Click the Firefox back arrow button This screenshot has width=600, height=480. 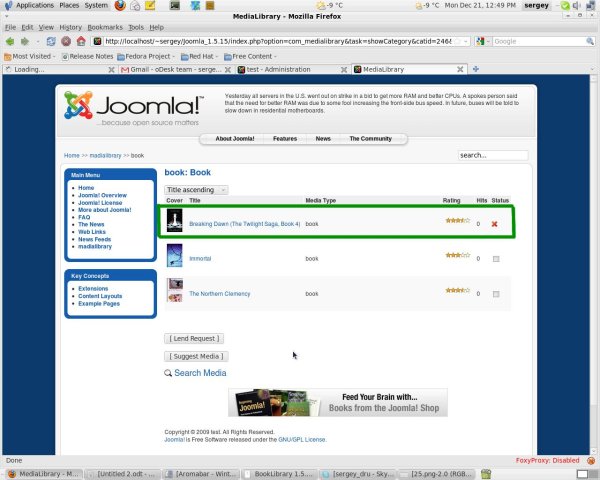[x=10, y=41]
